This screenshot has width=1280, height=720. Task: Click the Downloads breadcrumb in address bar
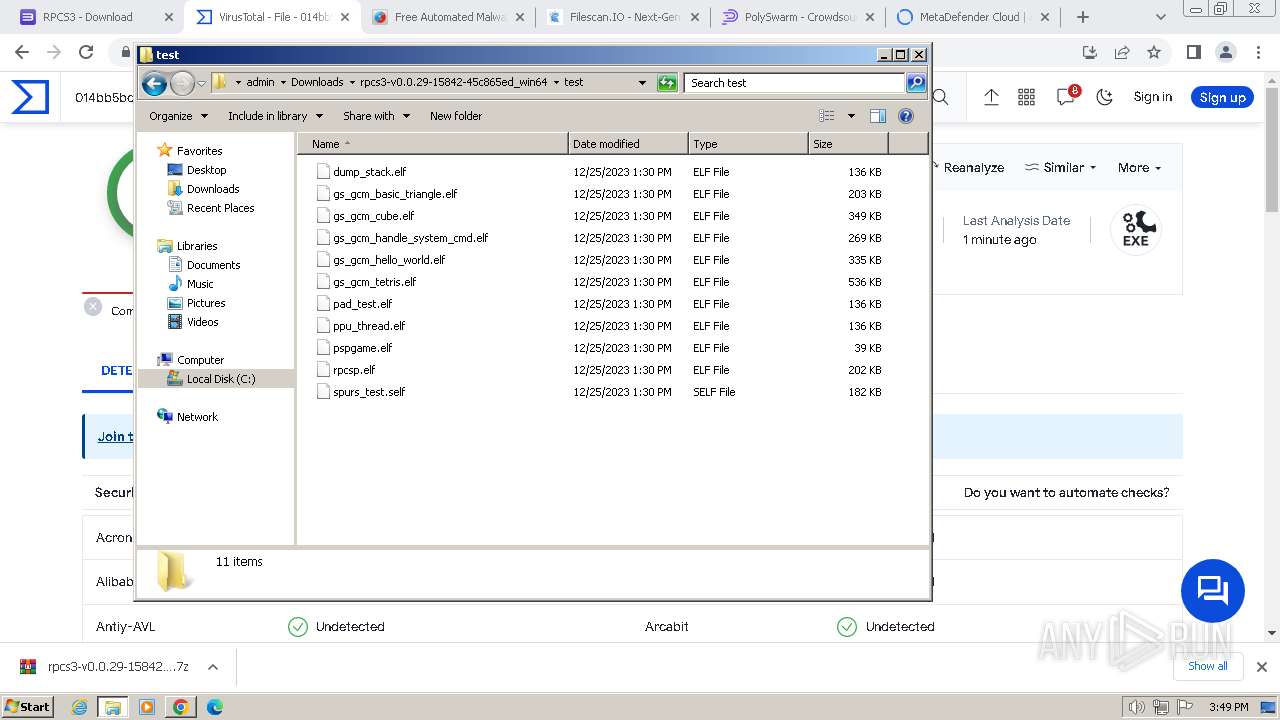317,83
